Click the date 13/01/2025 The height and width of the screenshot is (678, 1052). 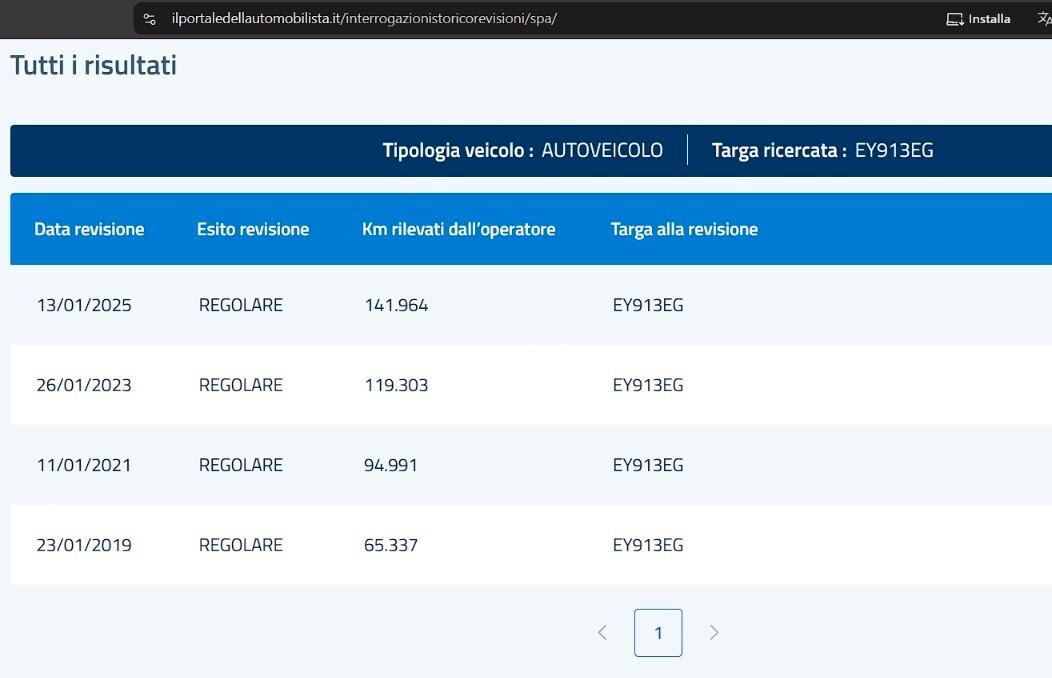tap(84, 305)
